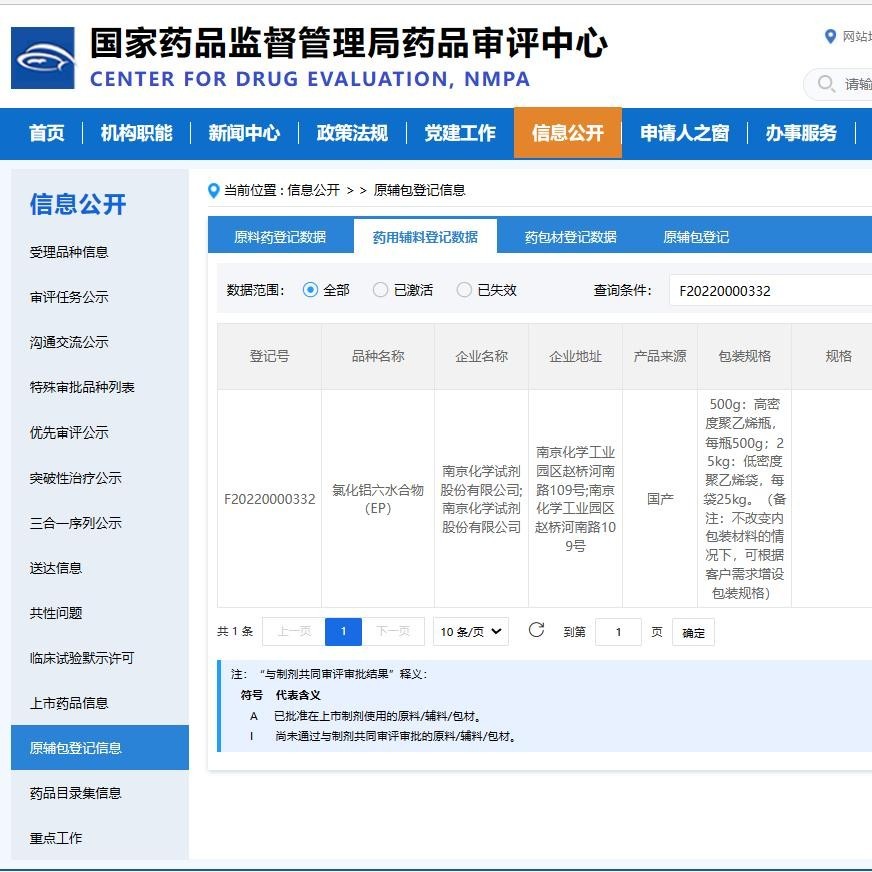This screenshot has height=872, width=872.
Task: Click the 产品来源 column header
Action: (660, 356)
